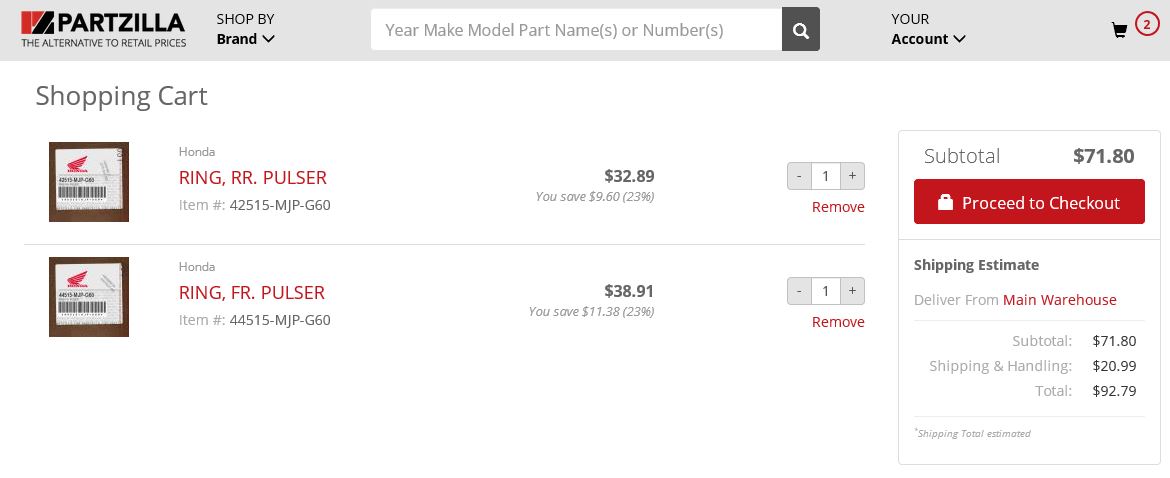1170x478 pixels.
Task: Click the RING, FR. PULSER product thumbnail
Action: coord(89,297)
